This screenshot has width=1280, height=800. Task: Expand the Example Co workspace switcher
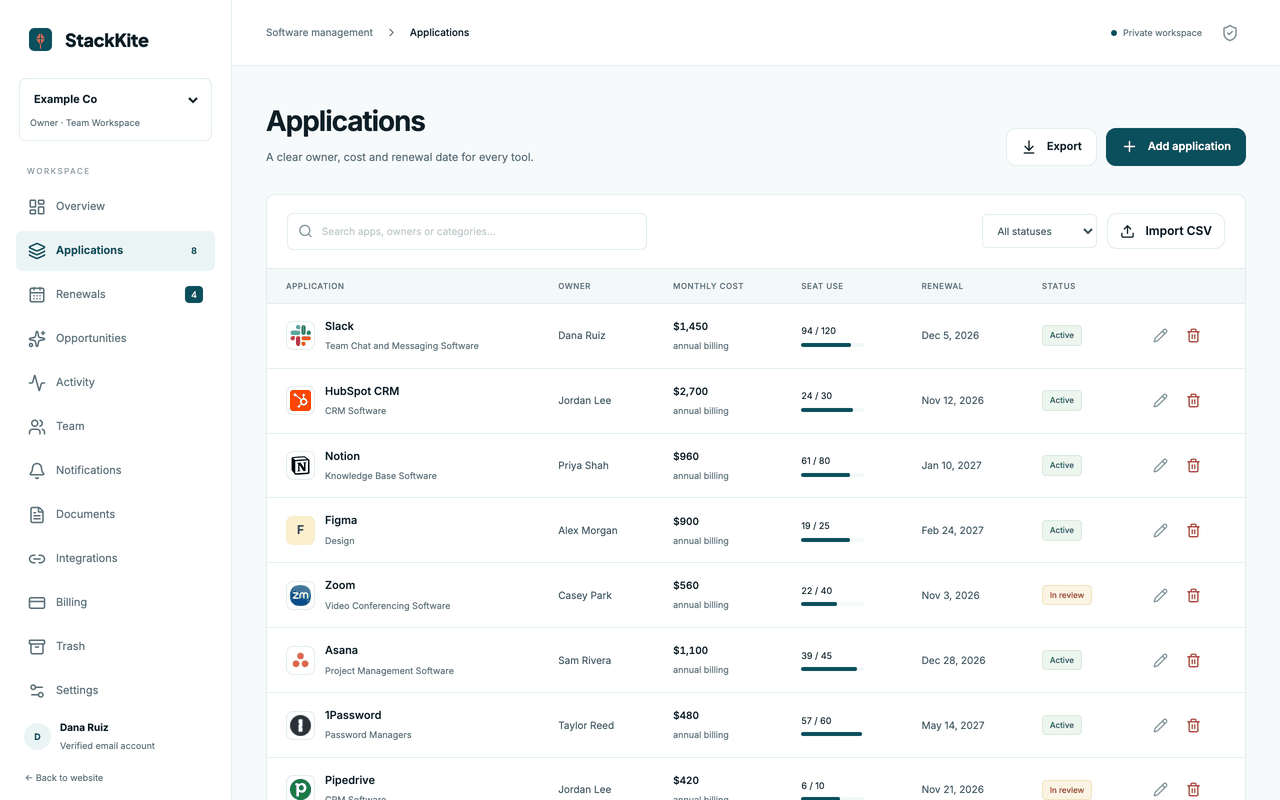tap(115, 110)
